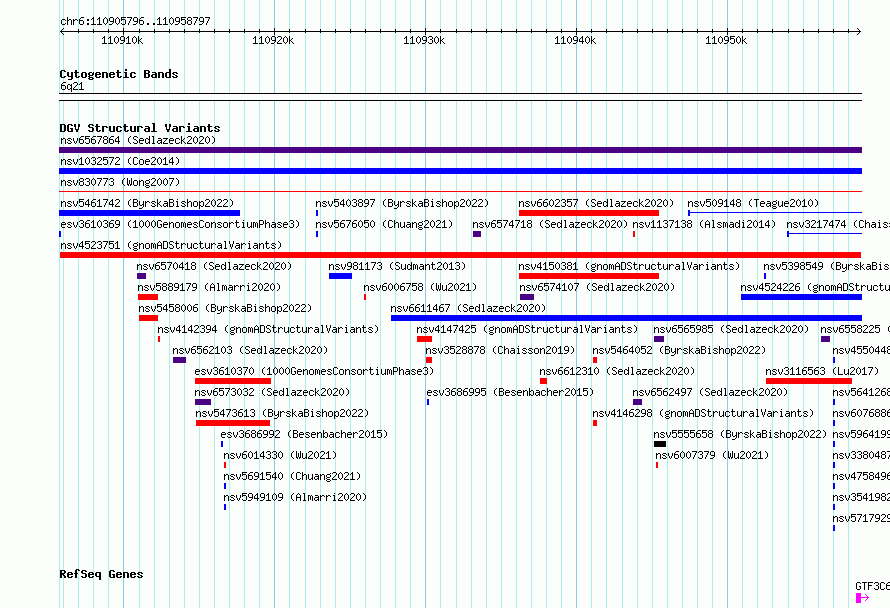Click the 110930k ruler position

coord(424,41)
